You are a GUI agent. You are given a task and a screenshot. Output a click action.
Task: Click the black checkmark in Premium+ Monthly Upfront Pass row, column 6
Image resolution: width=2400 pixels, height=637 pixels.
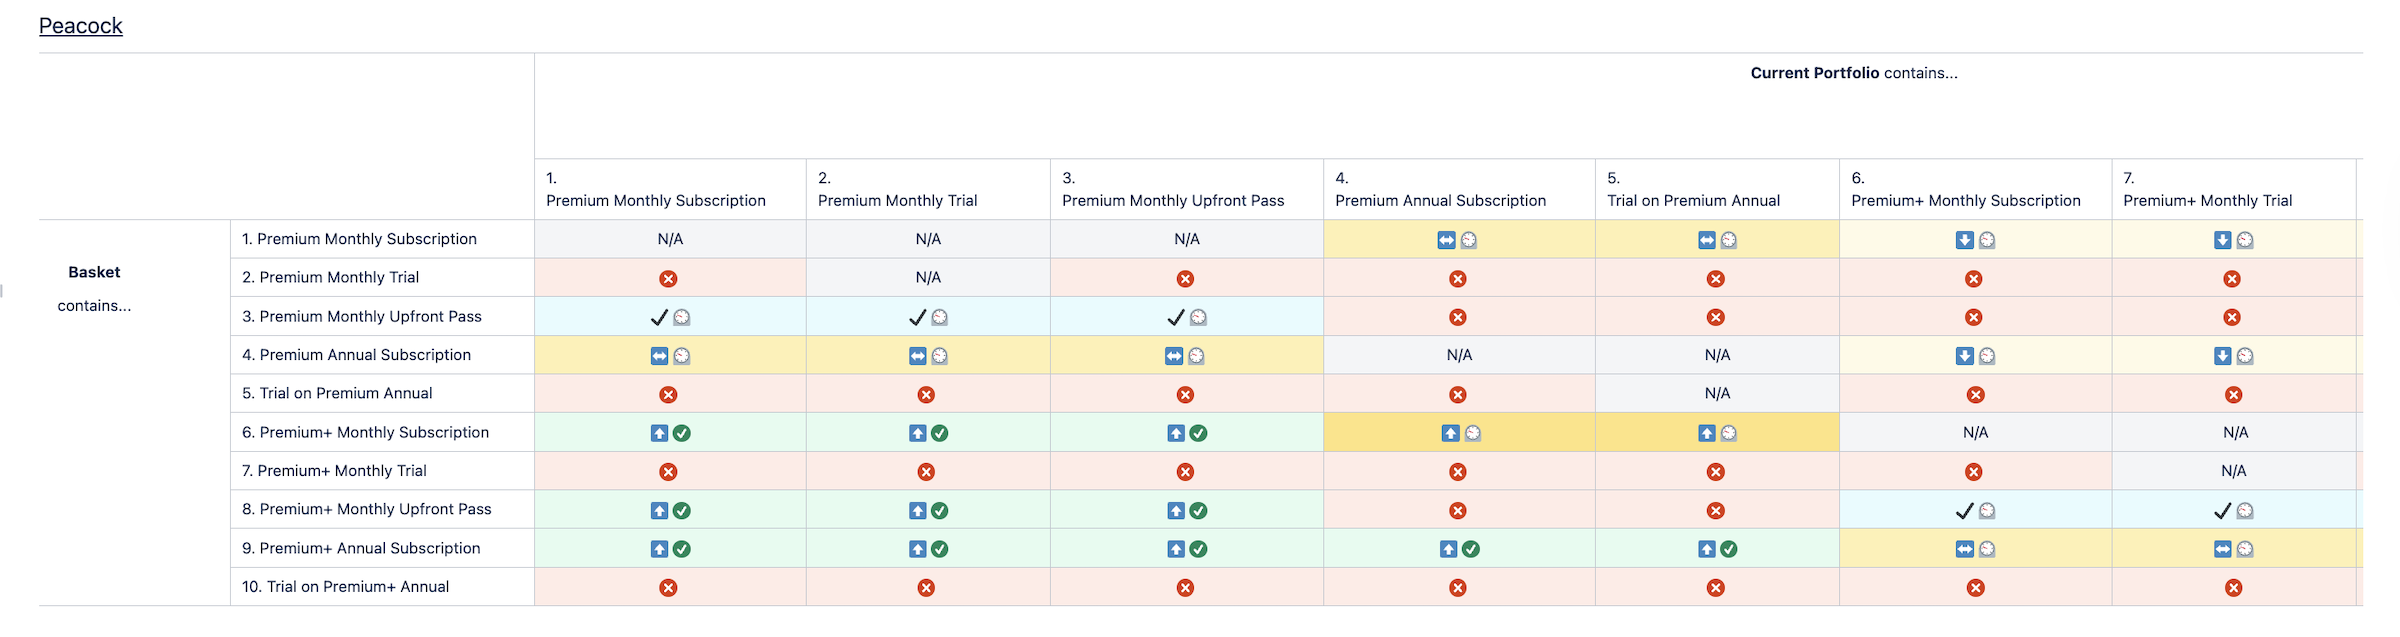coord(1965,511)
